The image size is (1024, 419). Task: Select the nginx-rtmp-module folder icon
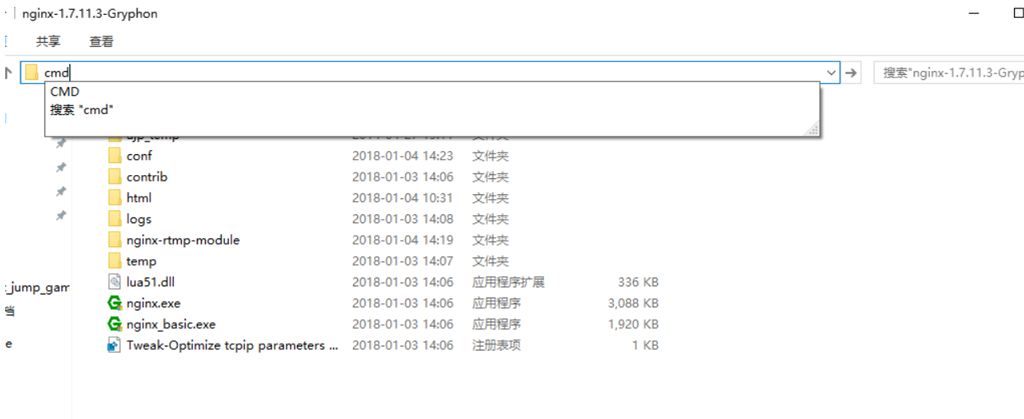click(115, 240)
